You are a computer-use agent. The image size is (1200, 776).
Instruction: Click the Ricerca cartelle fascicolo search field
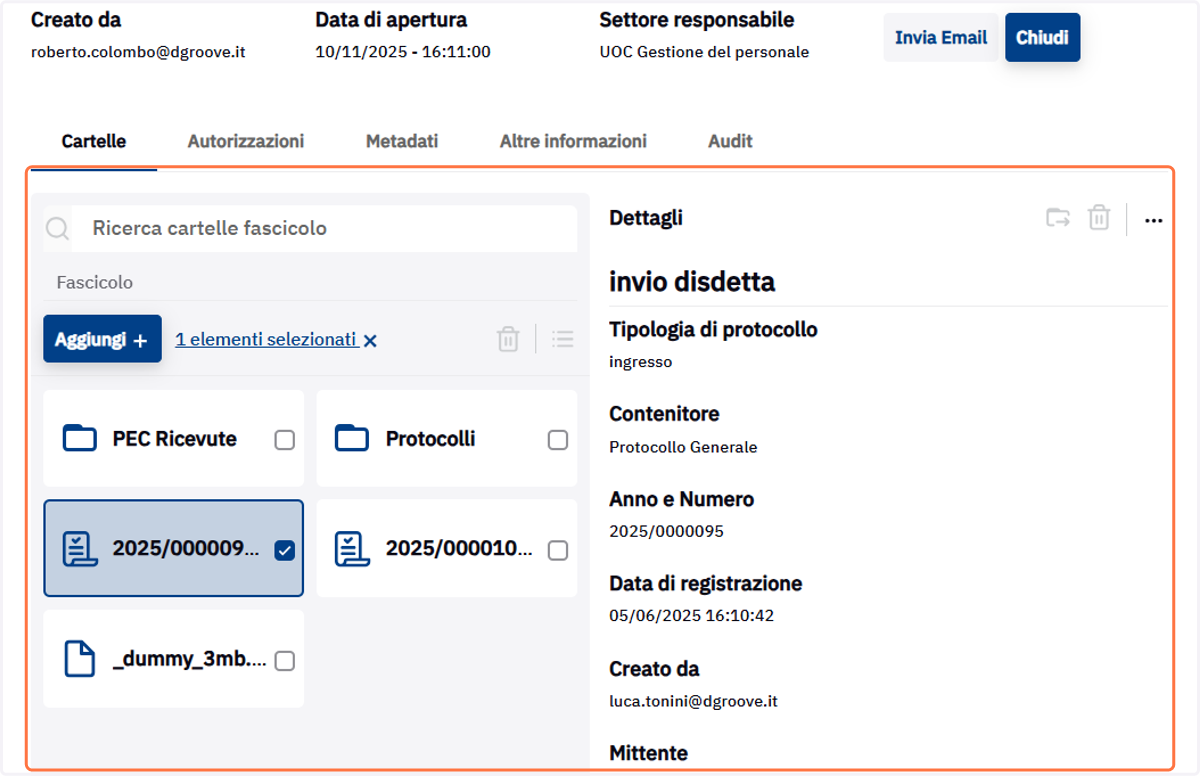click(310, 229)
